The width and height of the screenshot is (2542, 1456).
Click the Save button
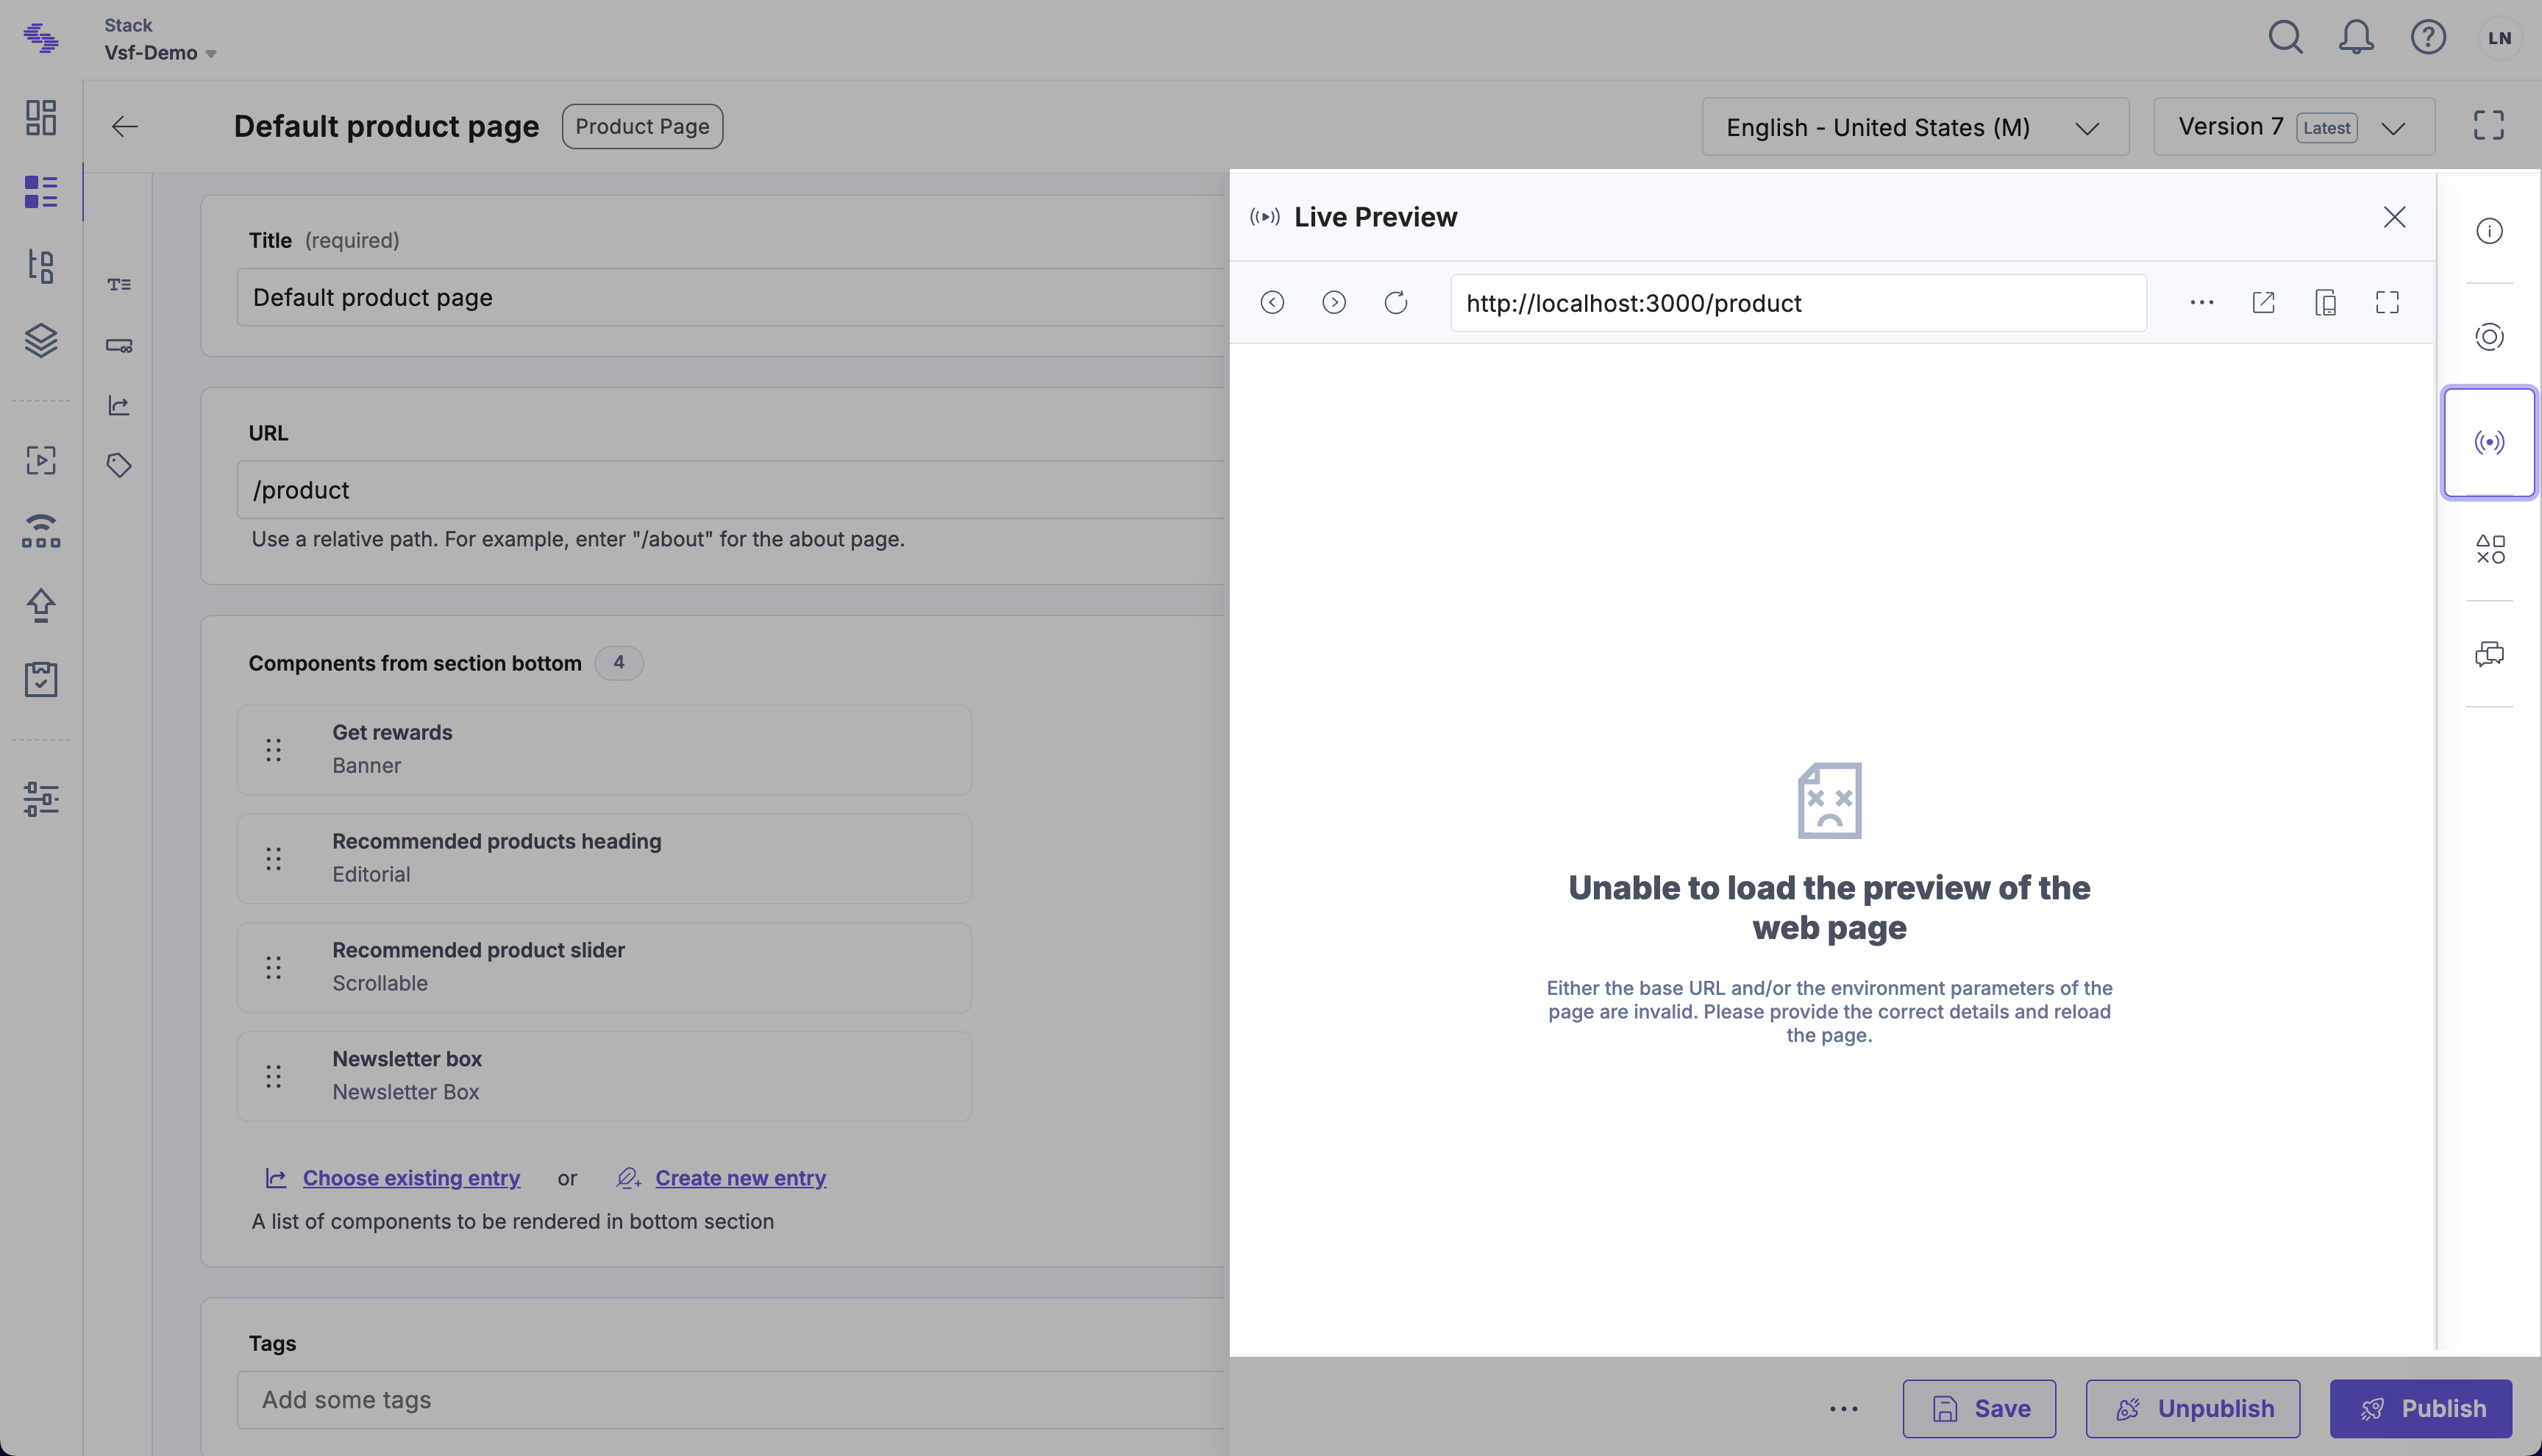point(1979,1409)
